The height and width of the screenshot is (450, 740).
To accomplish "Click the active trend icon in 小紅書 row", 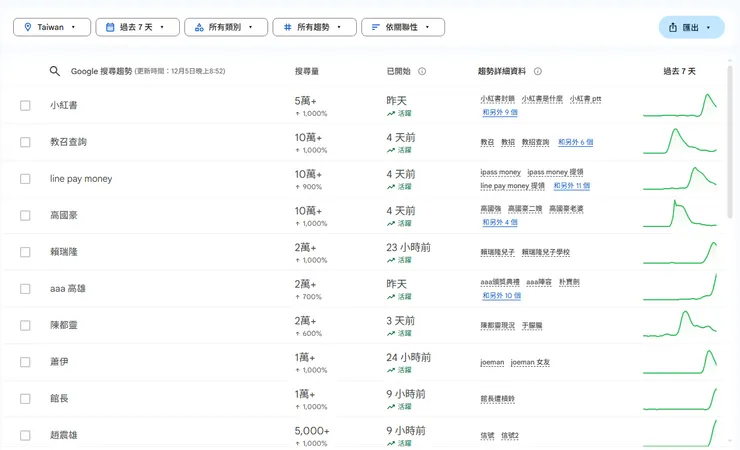I will [391, 114].
